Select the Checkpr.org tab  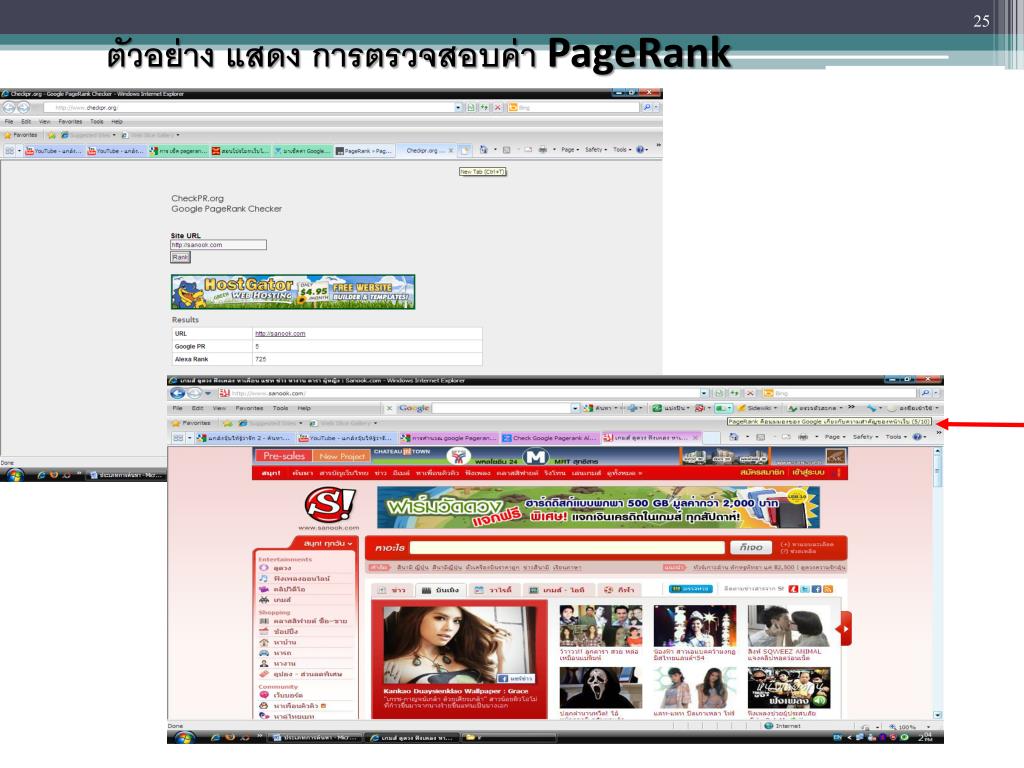click(426, 150)
